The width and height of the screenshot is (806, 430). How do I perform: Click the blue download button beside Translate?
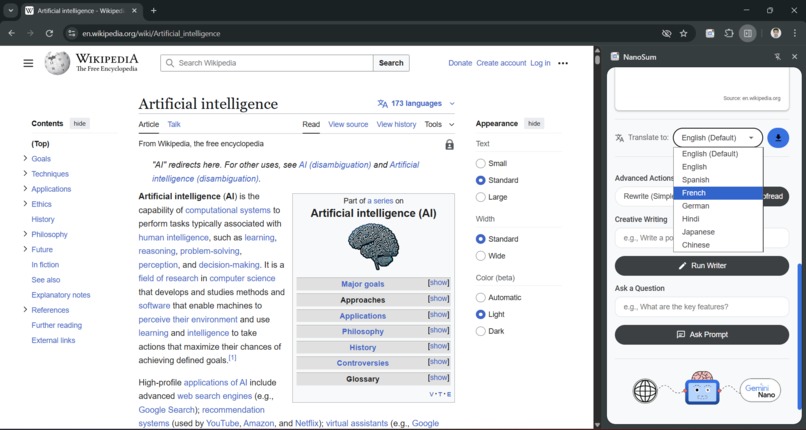point(778,138)
